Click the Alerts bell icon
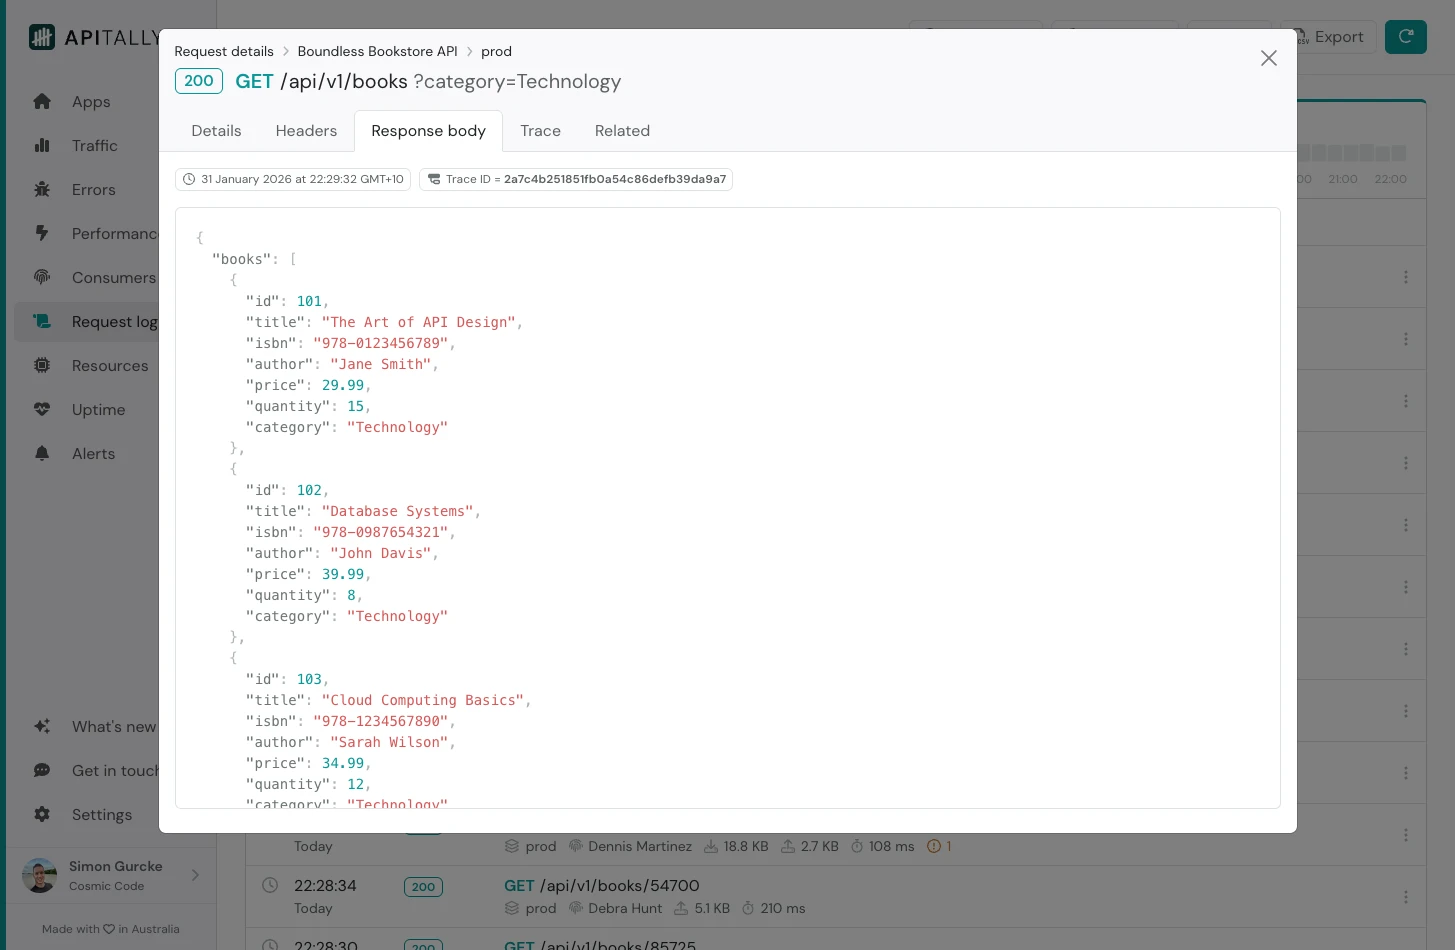The image size is (1455, 950). (x=42, y=454)
